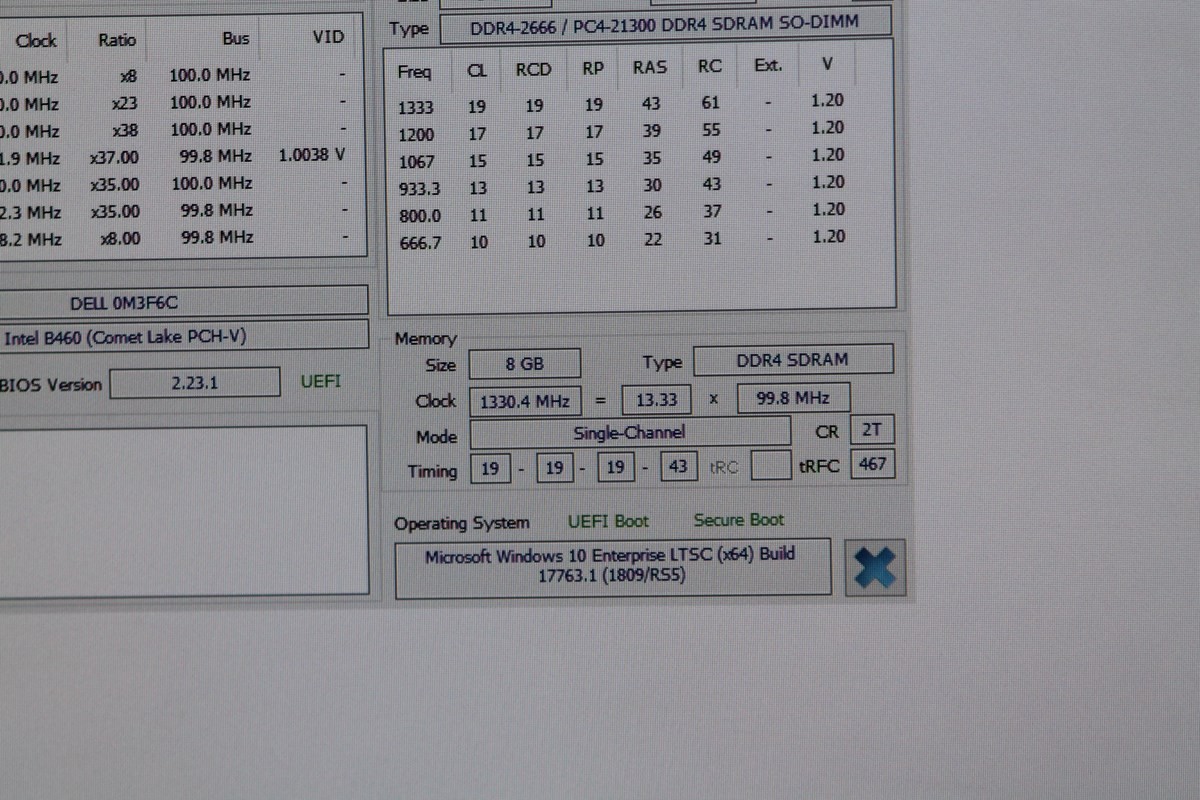Select the motherboard field DELL 0M3F6C
The width and height of the screenshot is (1200, 800).
pos(184,301)
